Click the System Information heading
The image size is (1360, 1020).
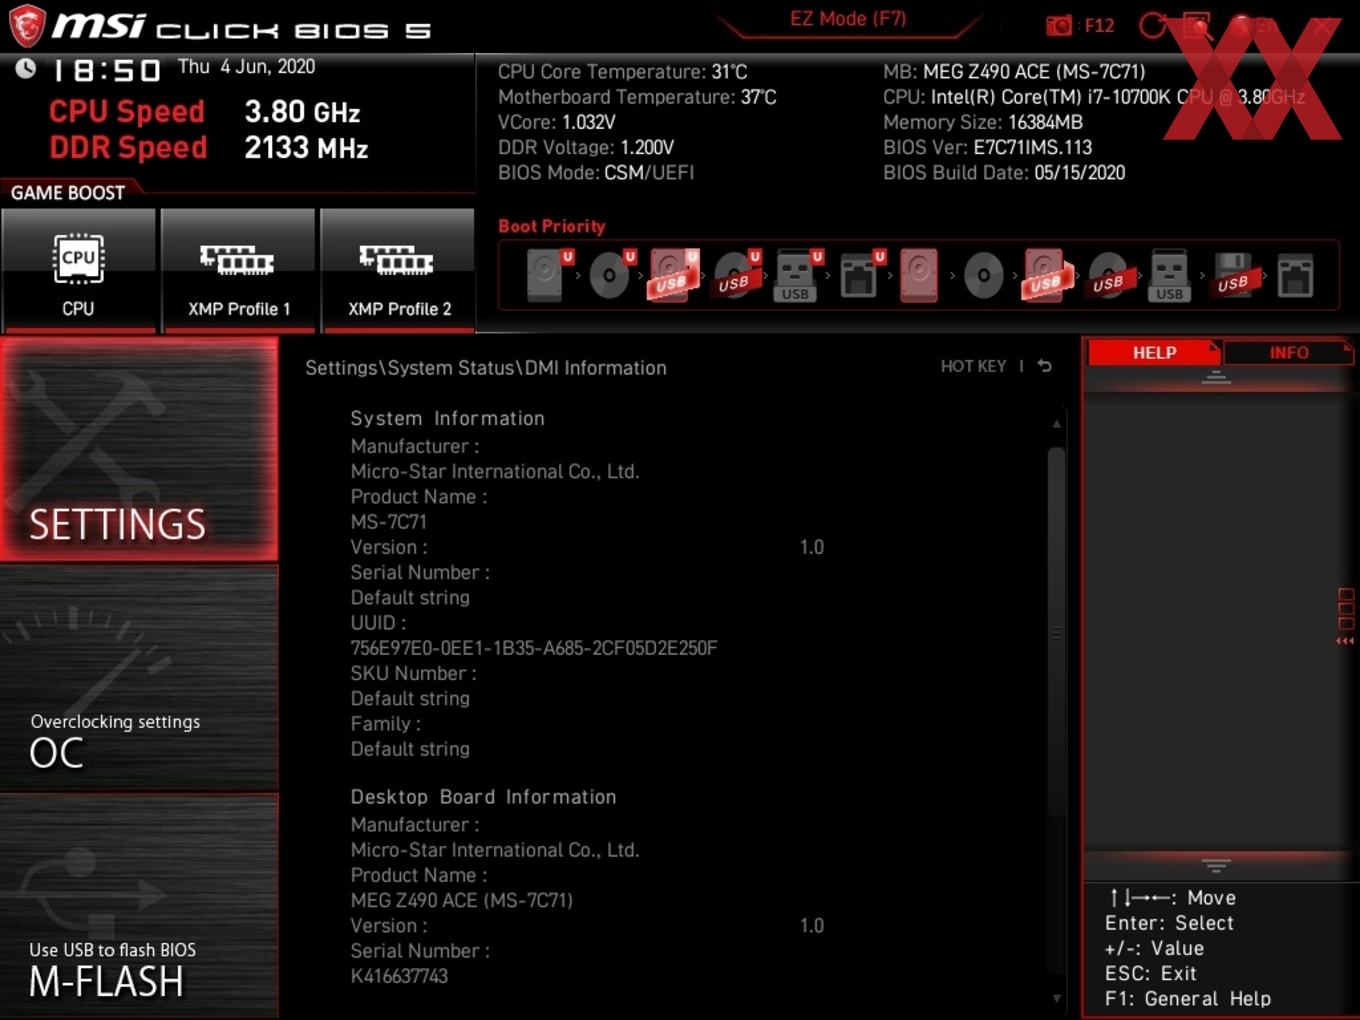pos(448,419)
